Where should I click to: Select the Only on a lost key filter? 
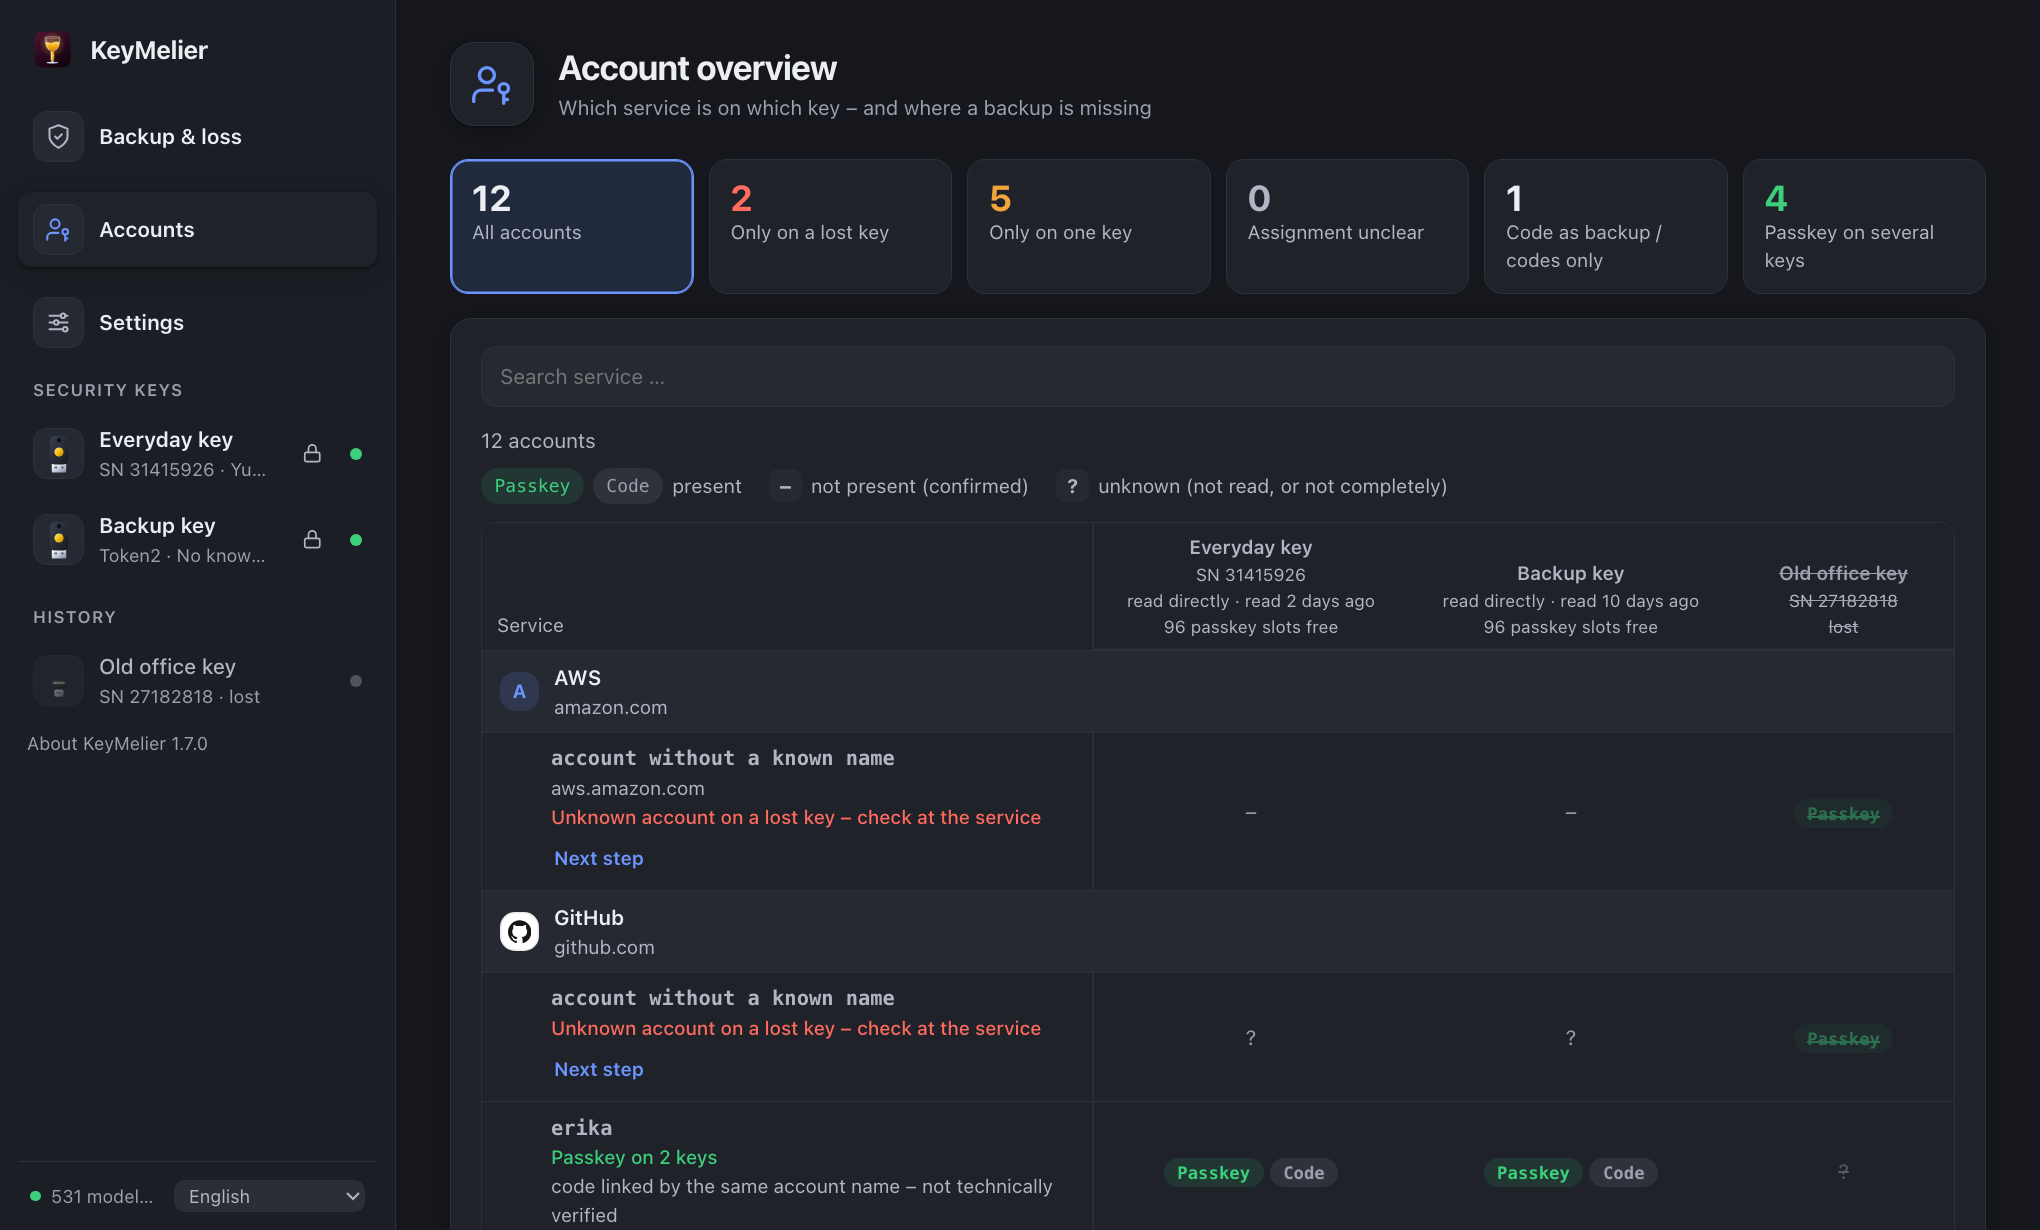(830, 226)
